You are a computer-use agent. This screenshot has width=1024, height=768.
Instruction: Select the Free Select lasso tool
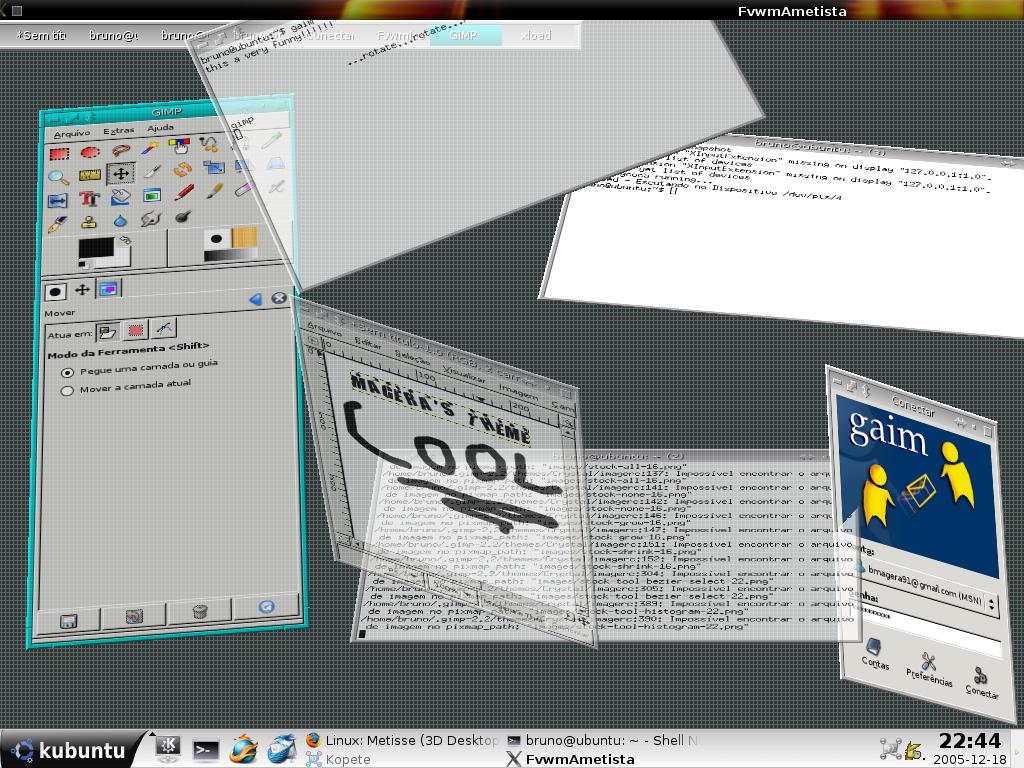pos(121,151)
